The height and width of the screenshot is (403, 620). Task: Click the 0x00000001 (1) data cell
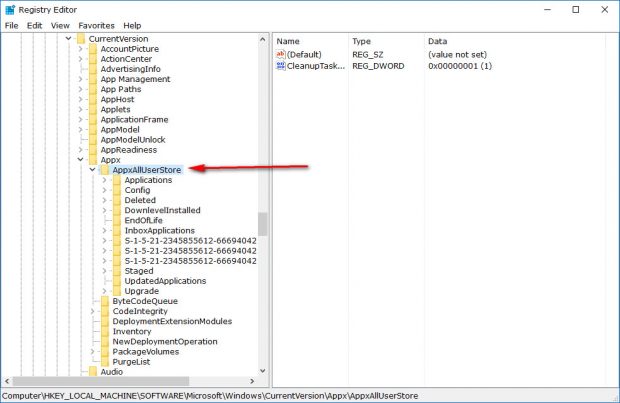(x=460, y=66)
